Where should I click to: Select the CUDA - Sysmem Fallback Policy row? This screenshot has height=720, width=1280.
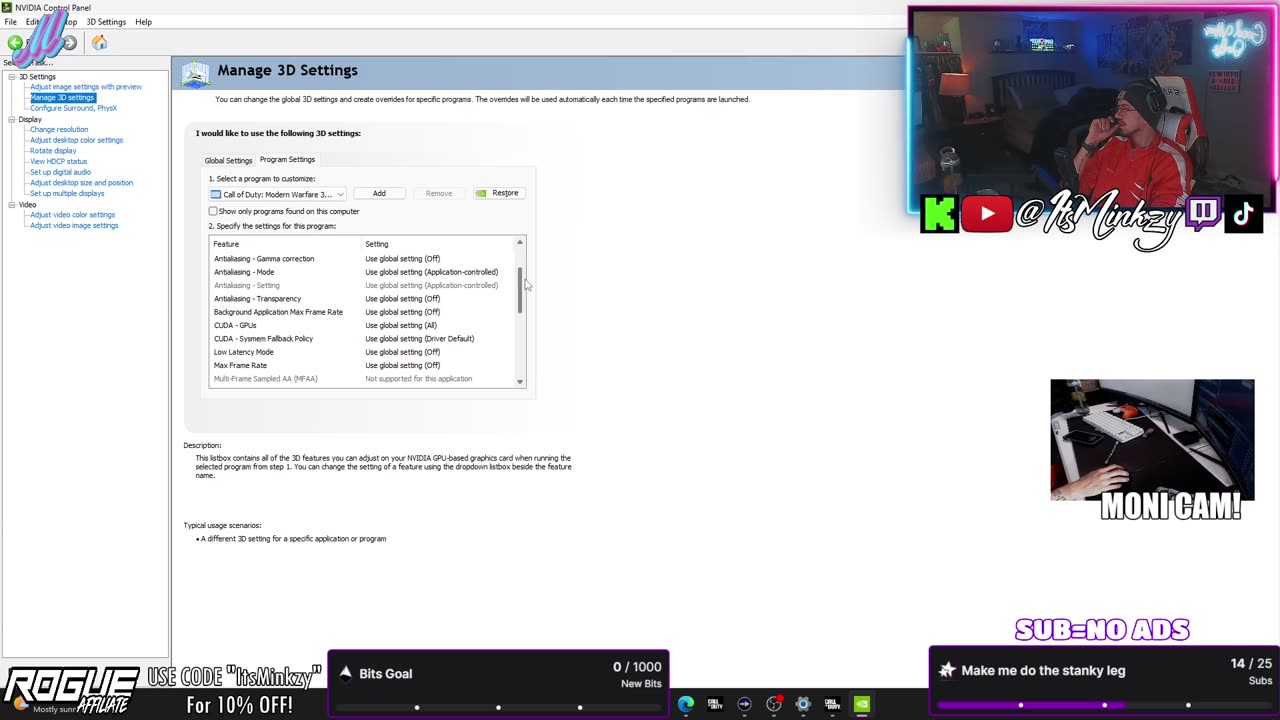coord(362,339)
